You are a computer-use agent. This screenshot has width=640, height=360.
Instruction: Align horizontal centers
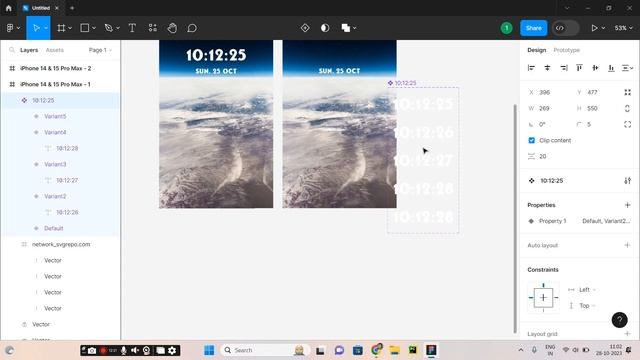coord(547,68)
